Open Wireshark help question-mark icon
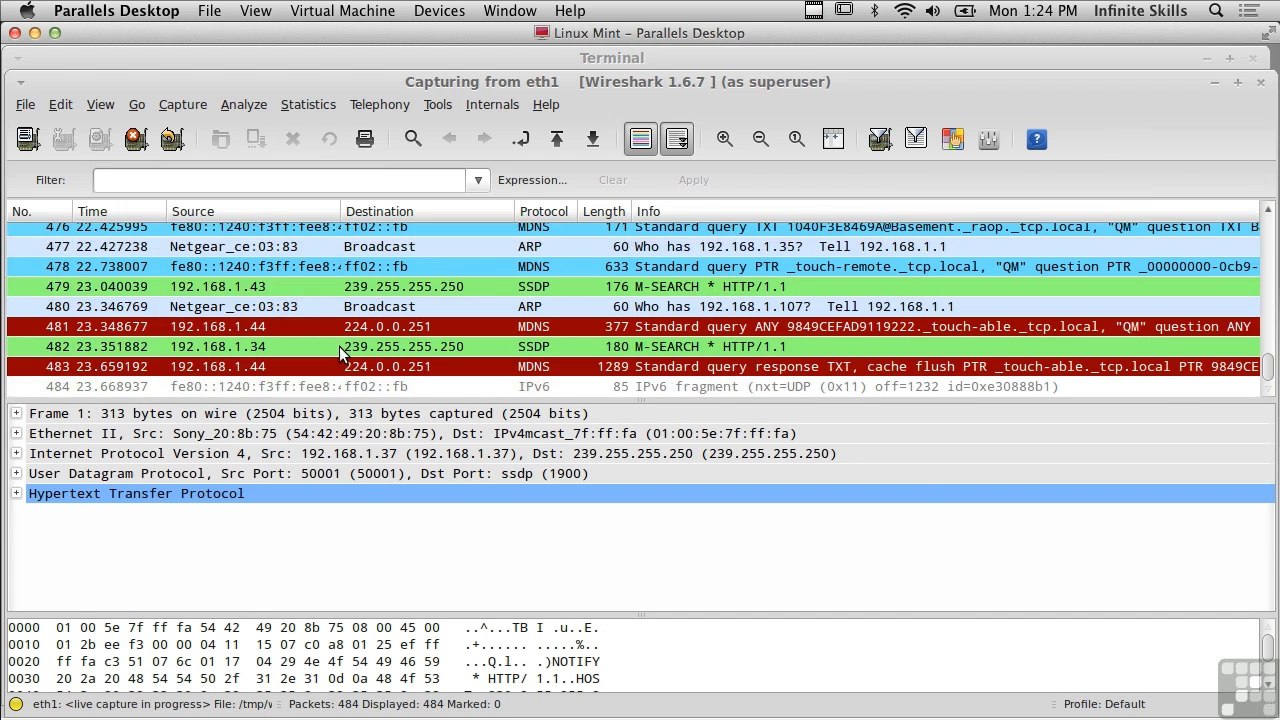1280x720 pixels. pos(1037,139)
